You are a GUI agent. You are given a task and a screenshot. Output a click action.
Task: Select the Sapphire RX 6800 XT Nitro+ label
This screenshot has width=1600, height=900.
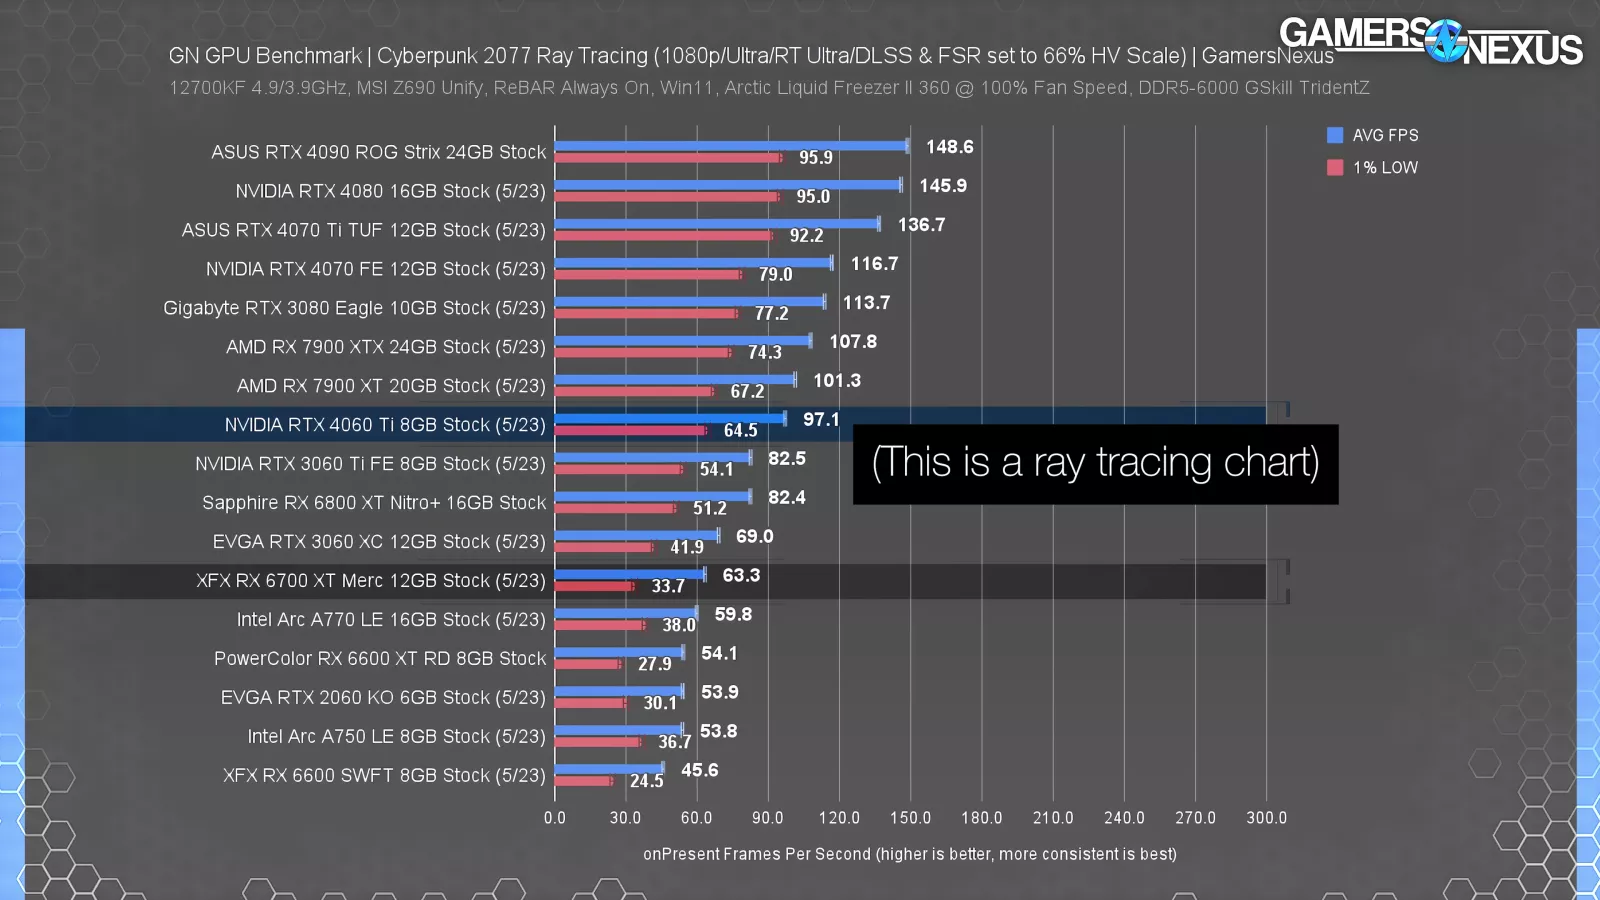tap(374, 503)
